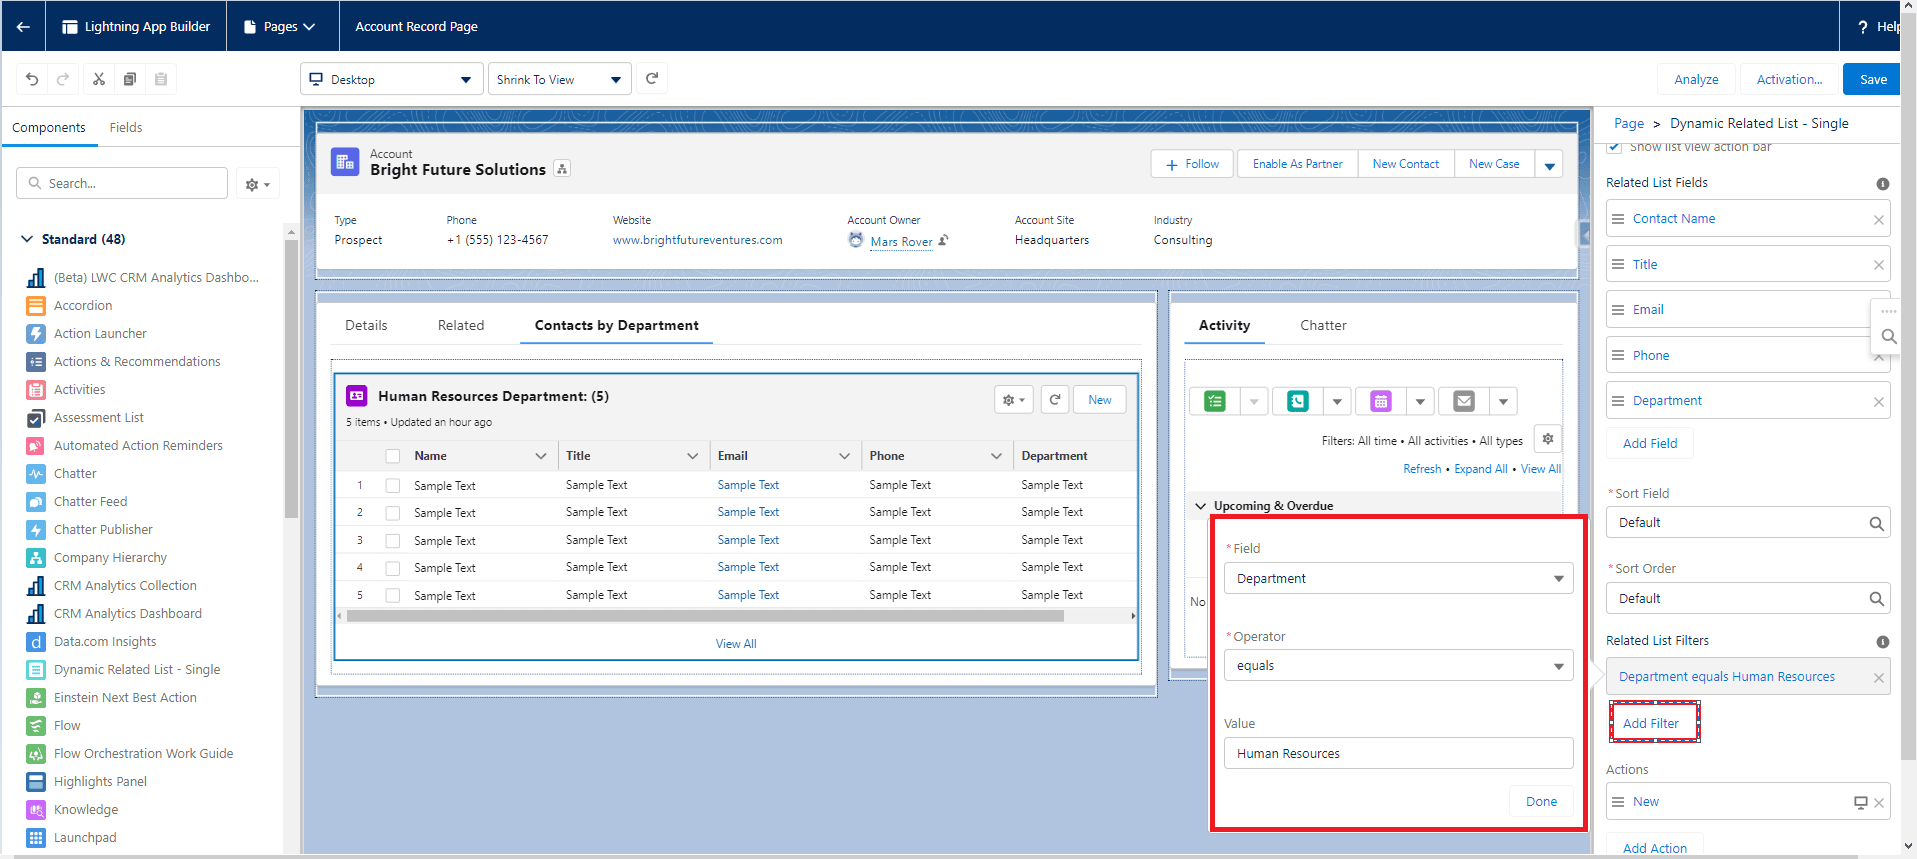The height and width of the screenshot is (859, 1917).
Task: Open component list settings gear
Action: [x=257, y=184]
